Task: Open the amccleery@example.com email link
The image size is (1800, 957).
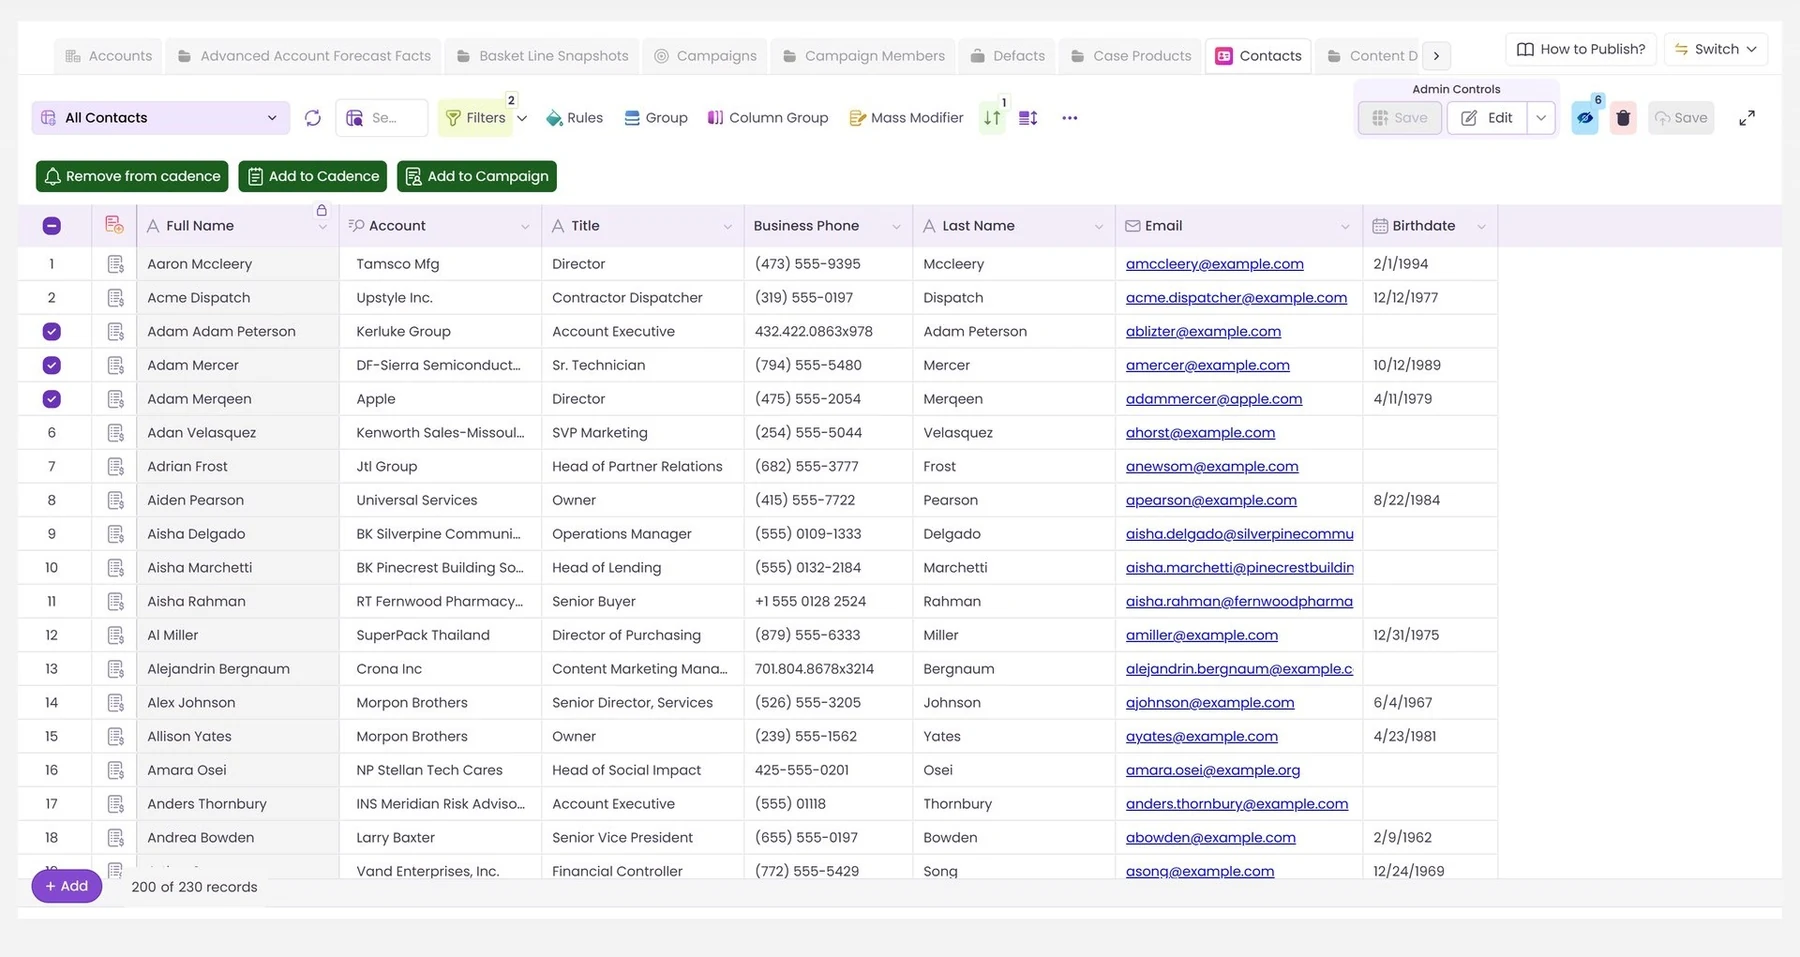Action: click(1214, 264)
